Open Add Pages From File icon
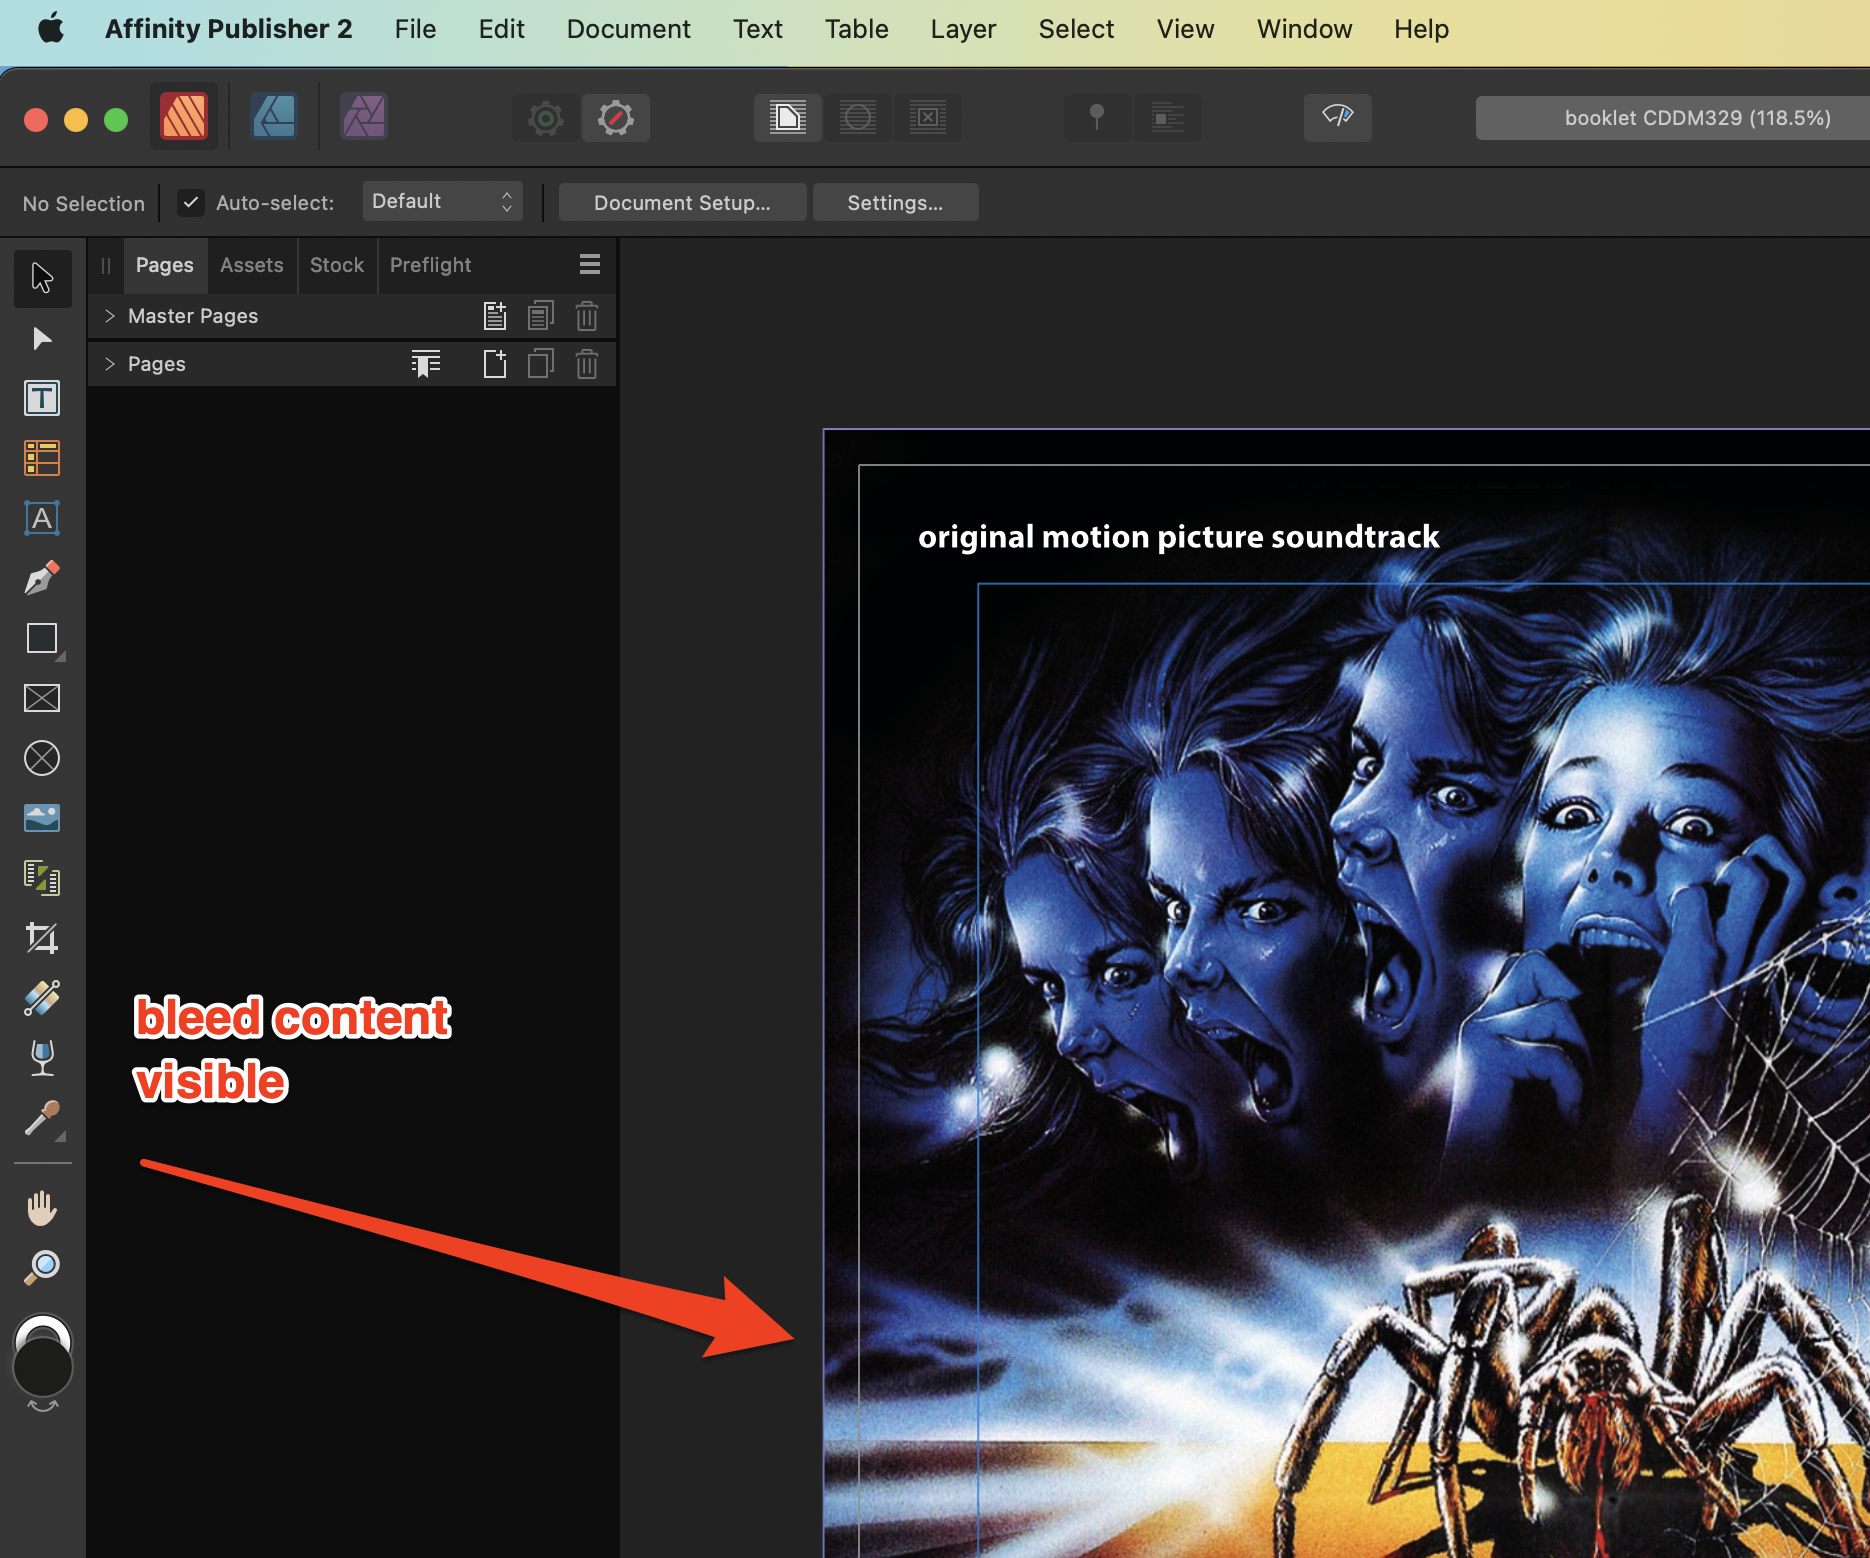The height and width of the screenshot is (1558, 1870). 426,364
